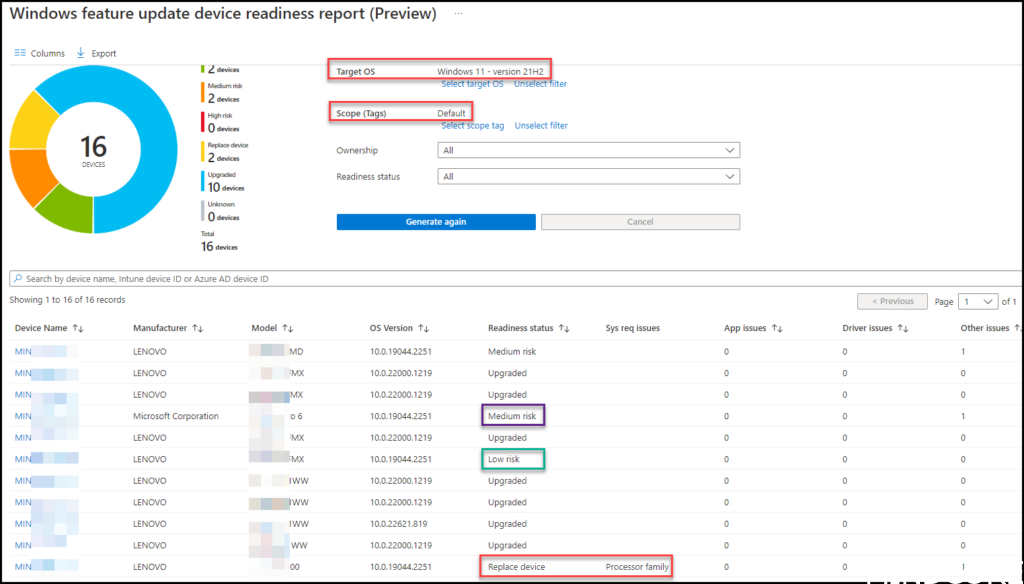Screen dimensions: 1024x584
Task: Open the Columns selector icon
Action: point(21,52)
